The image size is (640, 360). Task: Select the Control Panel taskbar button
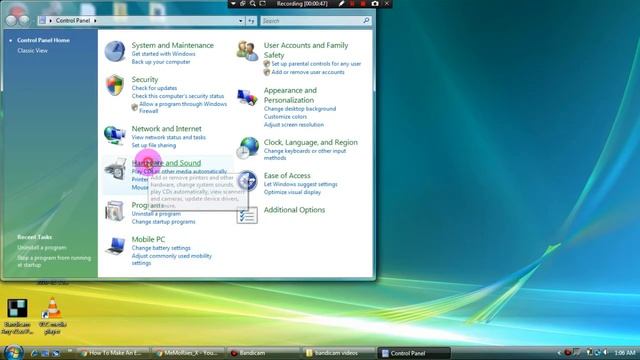[413, 353]
